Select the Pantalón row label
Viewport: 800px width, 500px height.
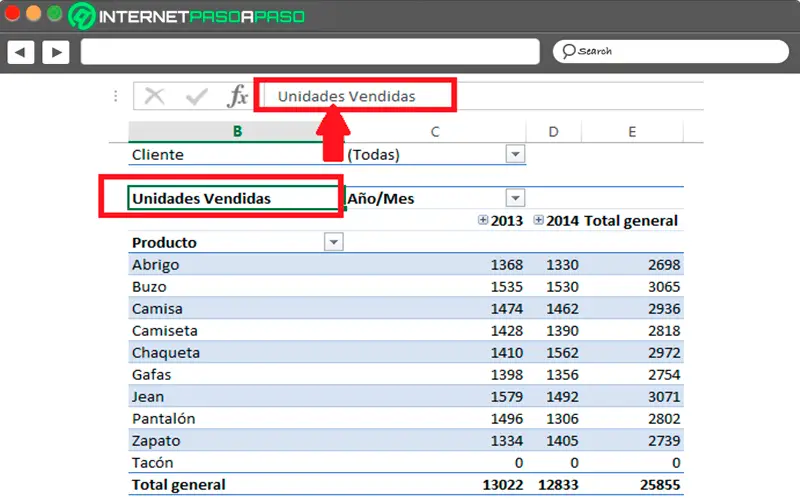pos(163,418)
